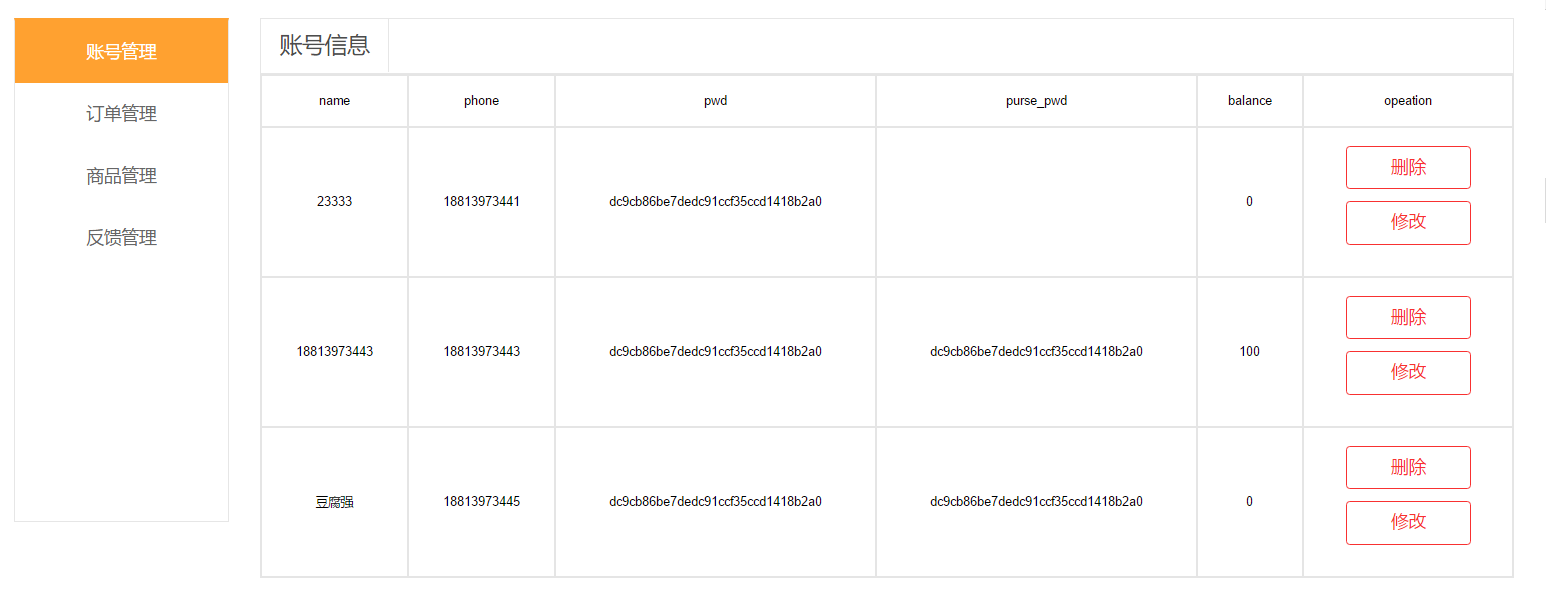Viewport: 1546px width, 605px height.
Task: Click 删除 for phone 18813973443 row
Action: [x=1407, y=317]
